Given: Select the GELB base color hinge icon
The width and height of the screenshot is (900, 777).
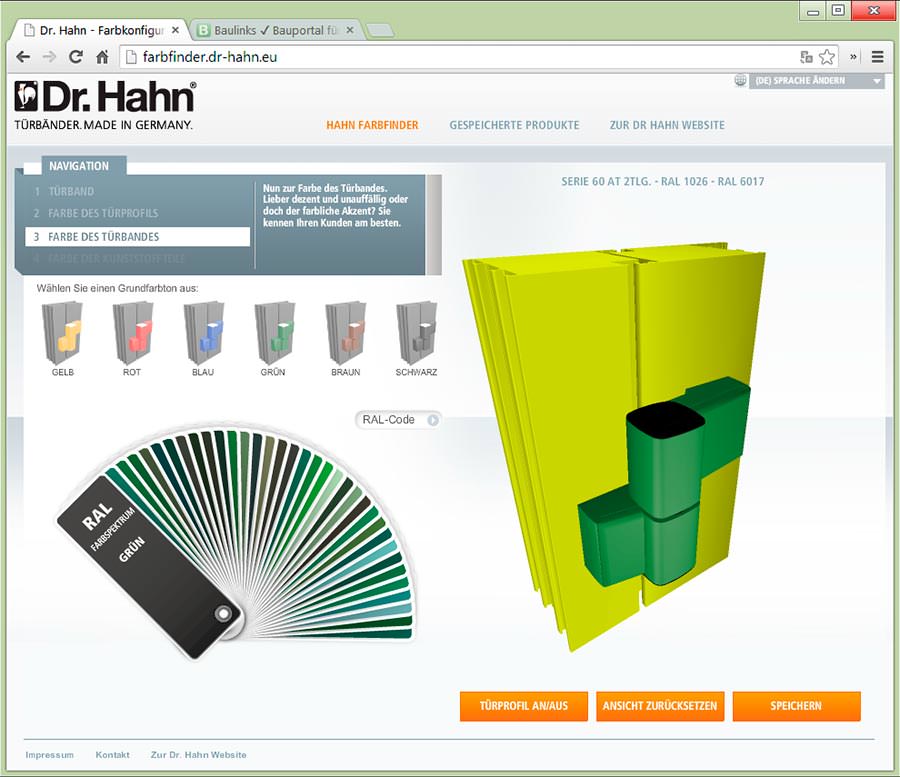Looking at the screenshot, I should coord(63,333).
